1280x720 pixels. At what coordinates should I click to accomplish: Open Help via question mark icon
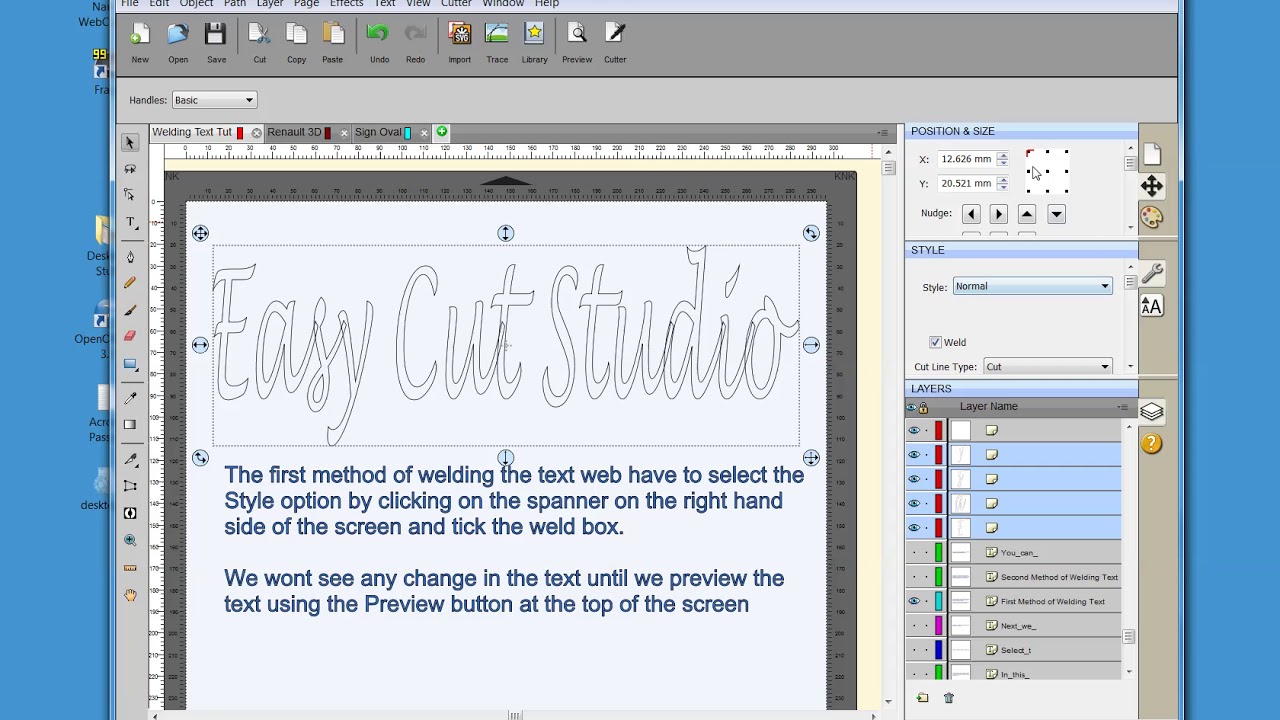click(x=1152, y=443)
